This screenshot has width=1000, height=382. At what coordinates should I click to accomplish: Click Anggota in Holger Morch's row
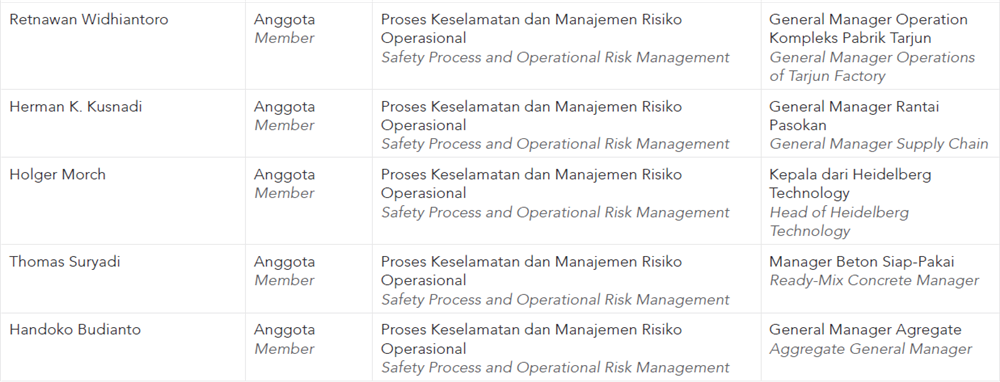[x=284, y=175]
